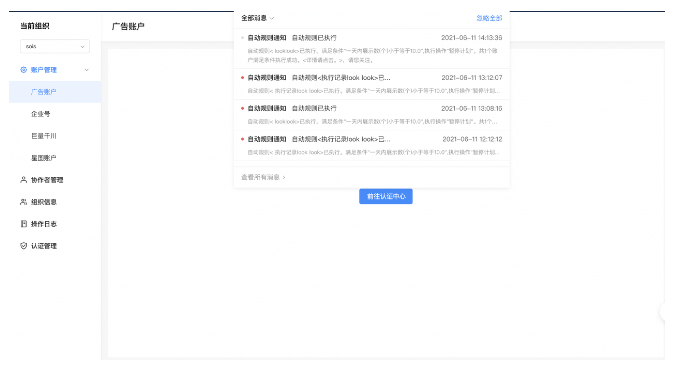Click the 广告账户 page title
Image resolution: width=681 pixels, height=370 pixels.
pyautogui.click(x=128, y=26)
